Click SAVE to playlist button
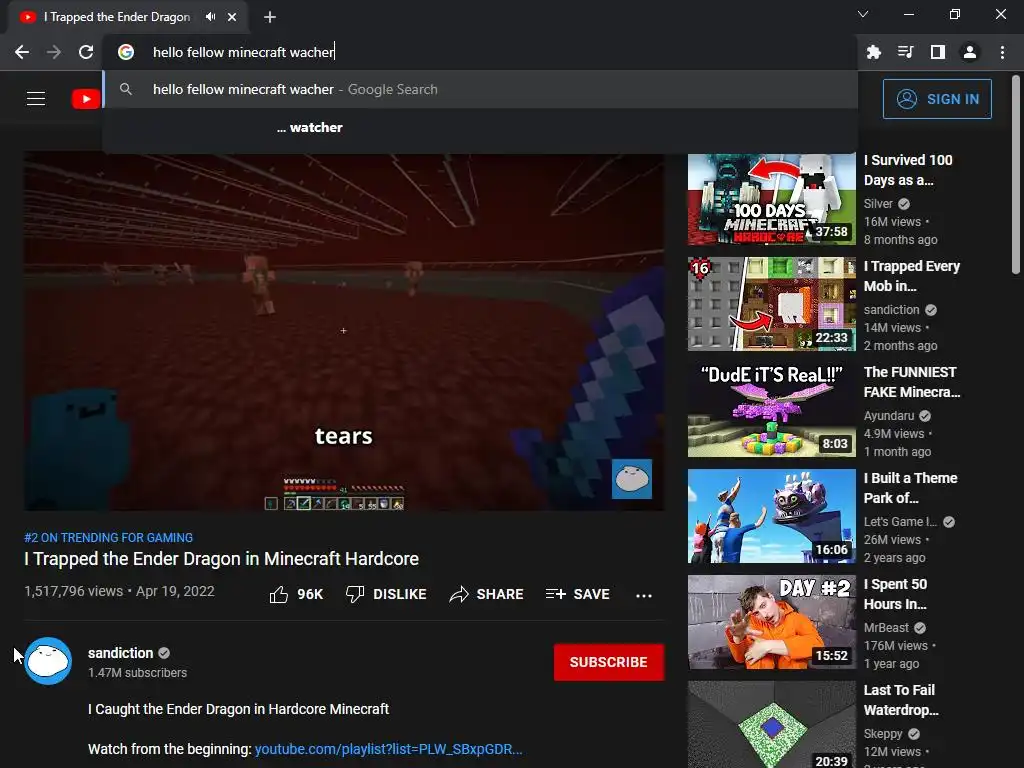Viewport: 1024px width, 768px height. pos(578,594)
